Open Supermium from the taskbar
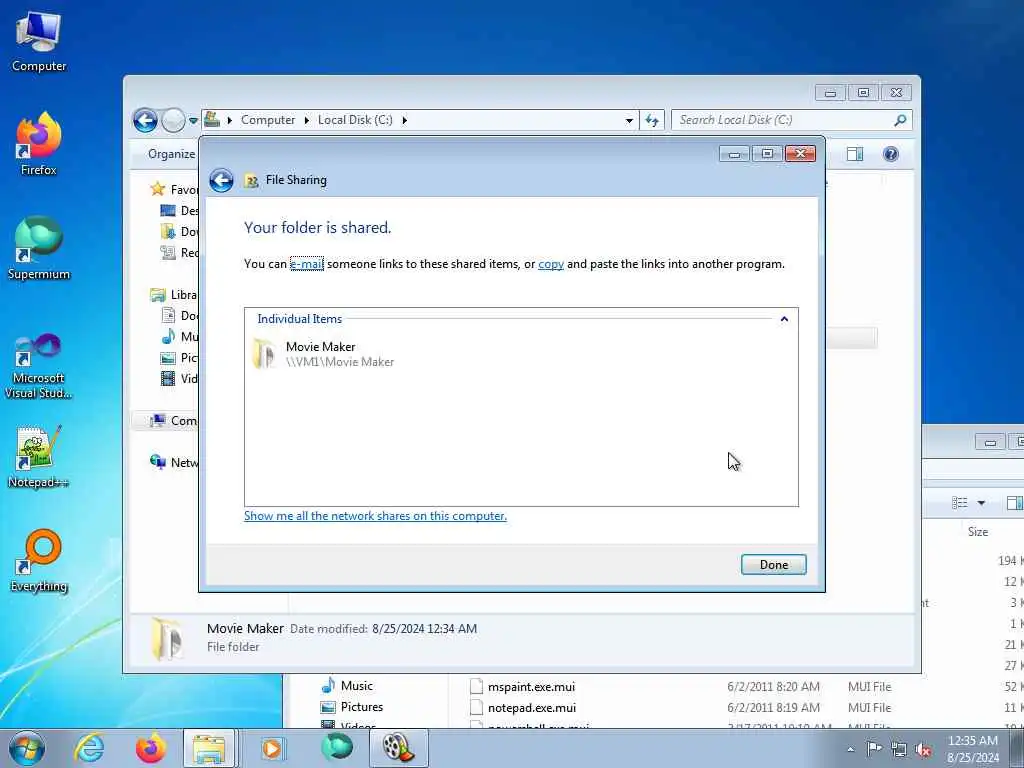This screenshot has height=768, width=1024. (x=337, y=748)
